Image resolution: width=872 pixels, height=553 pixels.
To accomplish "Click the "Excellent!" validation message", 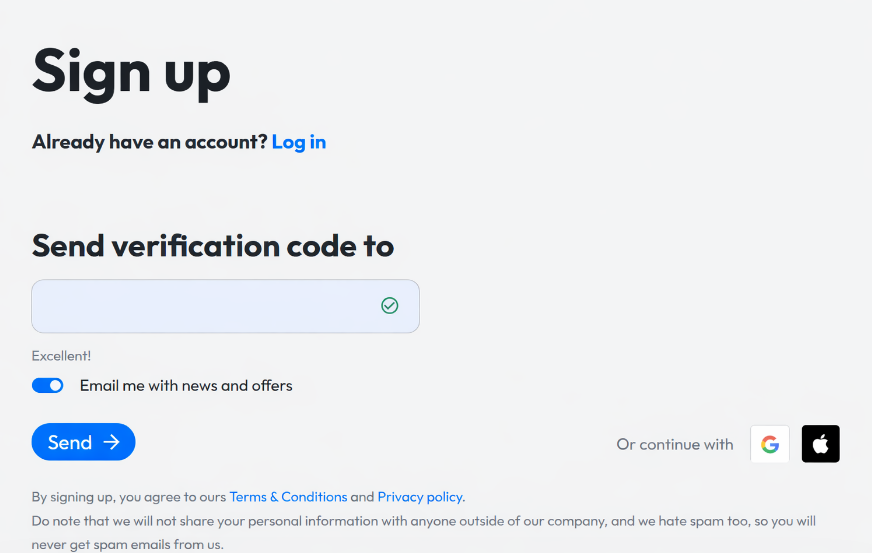I will (61, 356).
